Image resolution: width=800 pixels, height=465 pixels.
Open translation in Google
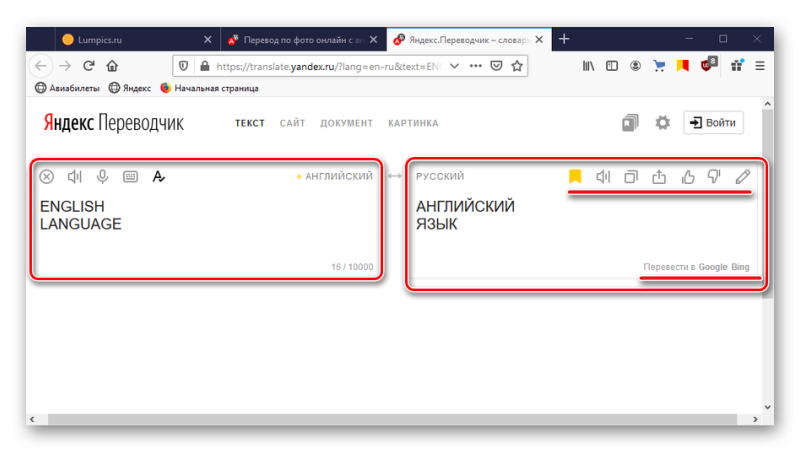tap(713, 267)
